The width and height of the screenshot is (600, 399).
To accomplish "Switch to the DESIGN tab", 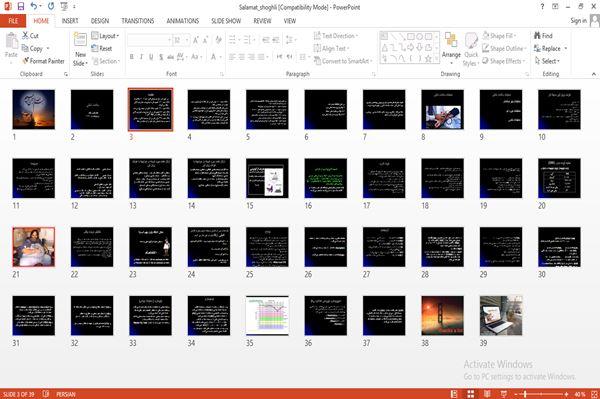I will pyautogui.click(x=100, y=21).
